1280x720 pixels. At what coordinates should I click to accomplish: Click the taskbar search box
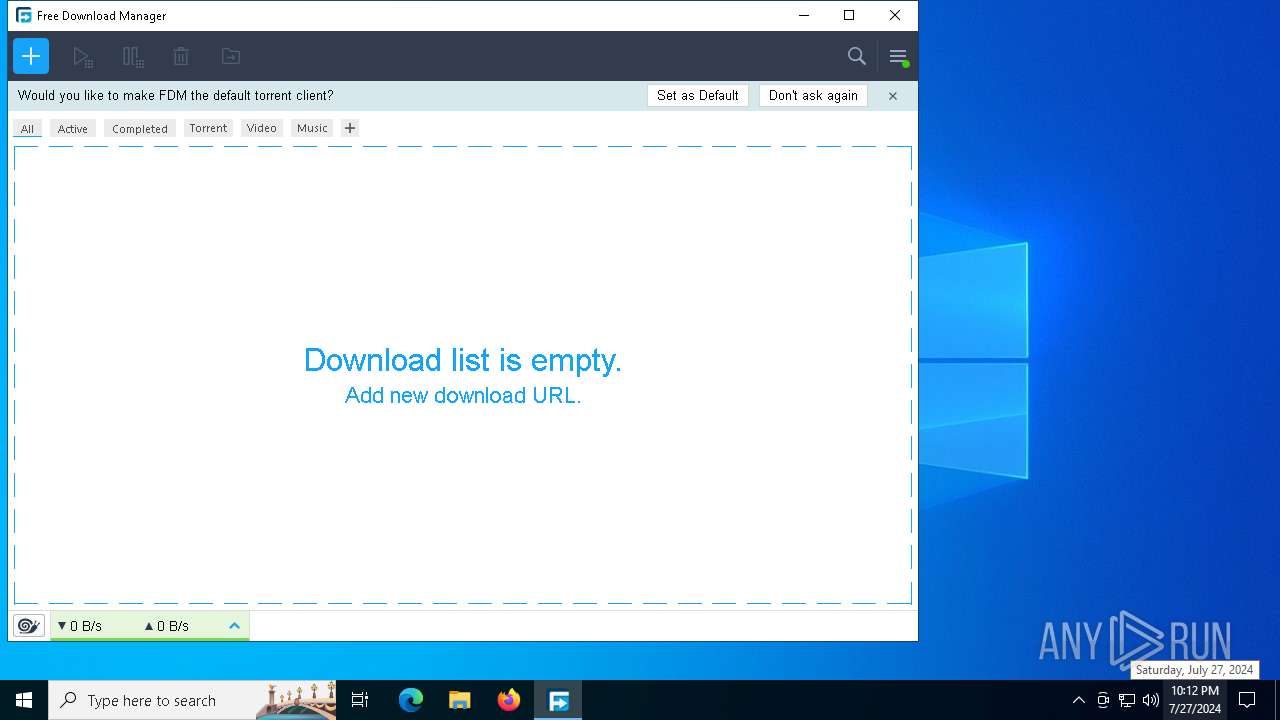[192, 700]
